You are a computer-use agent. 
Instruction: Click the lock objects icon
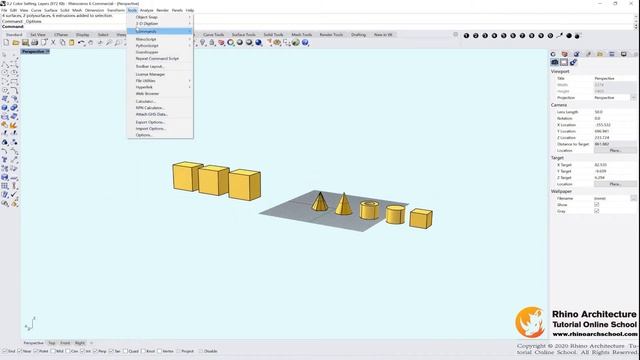coord(212,42)
